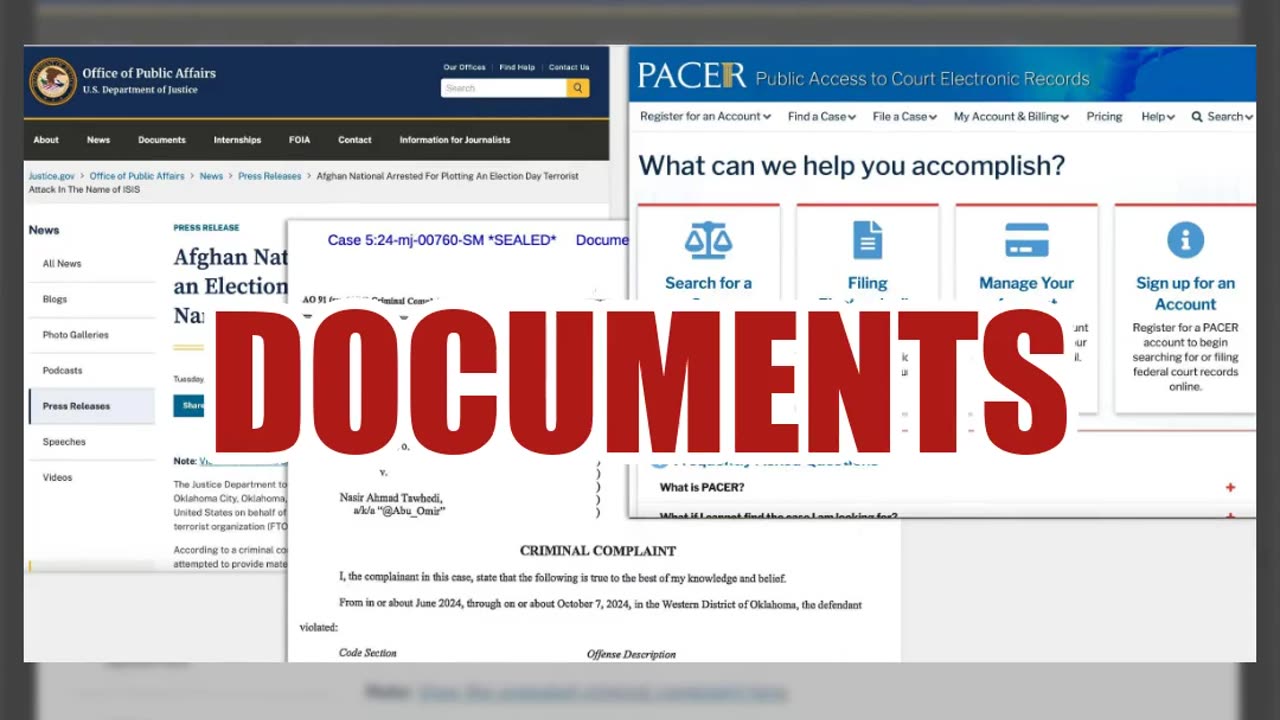
Task: Expand the PACER Search dropdown
Action: click(1222, 116)
